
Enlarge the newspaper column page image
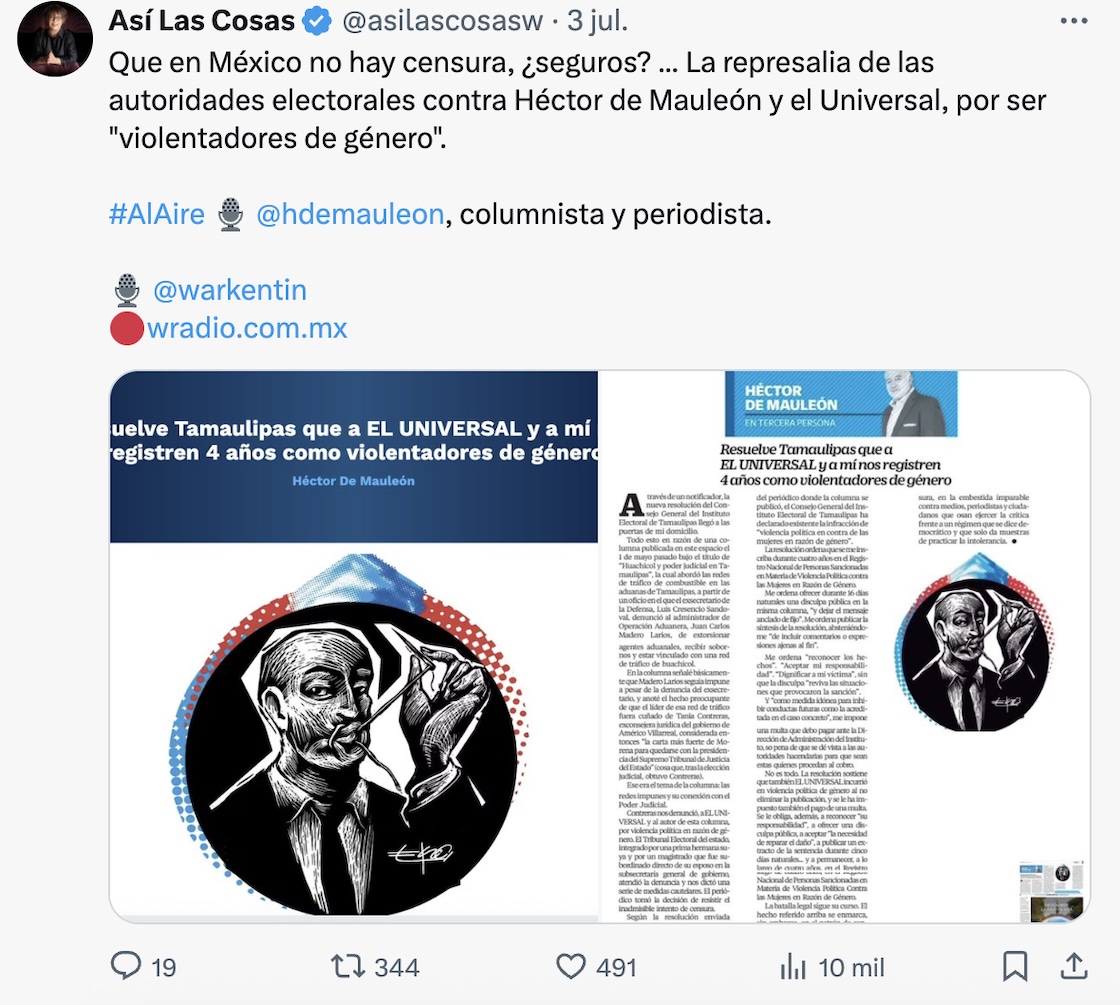pyautogui.click(x=844, y=646)
